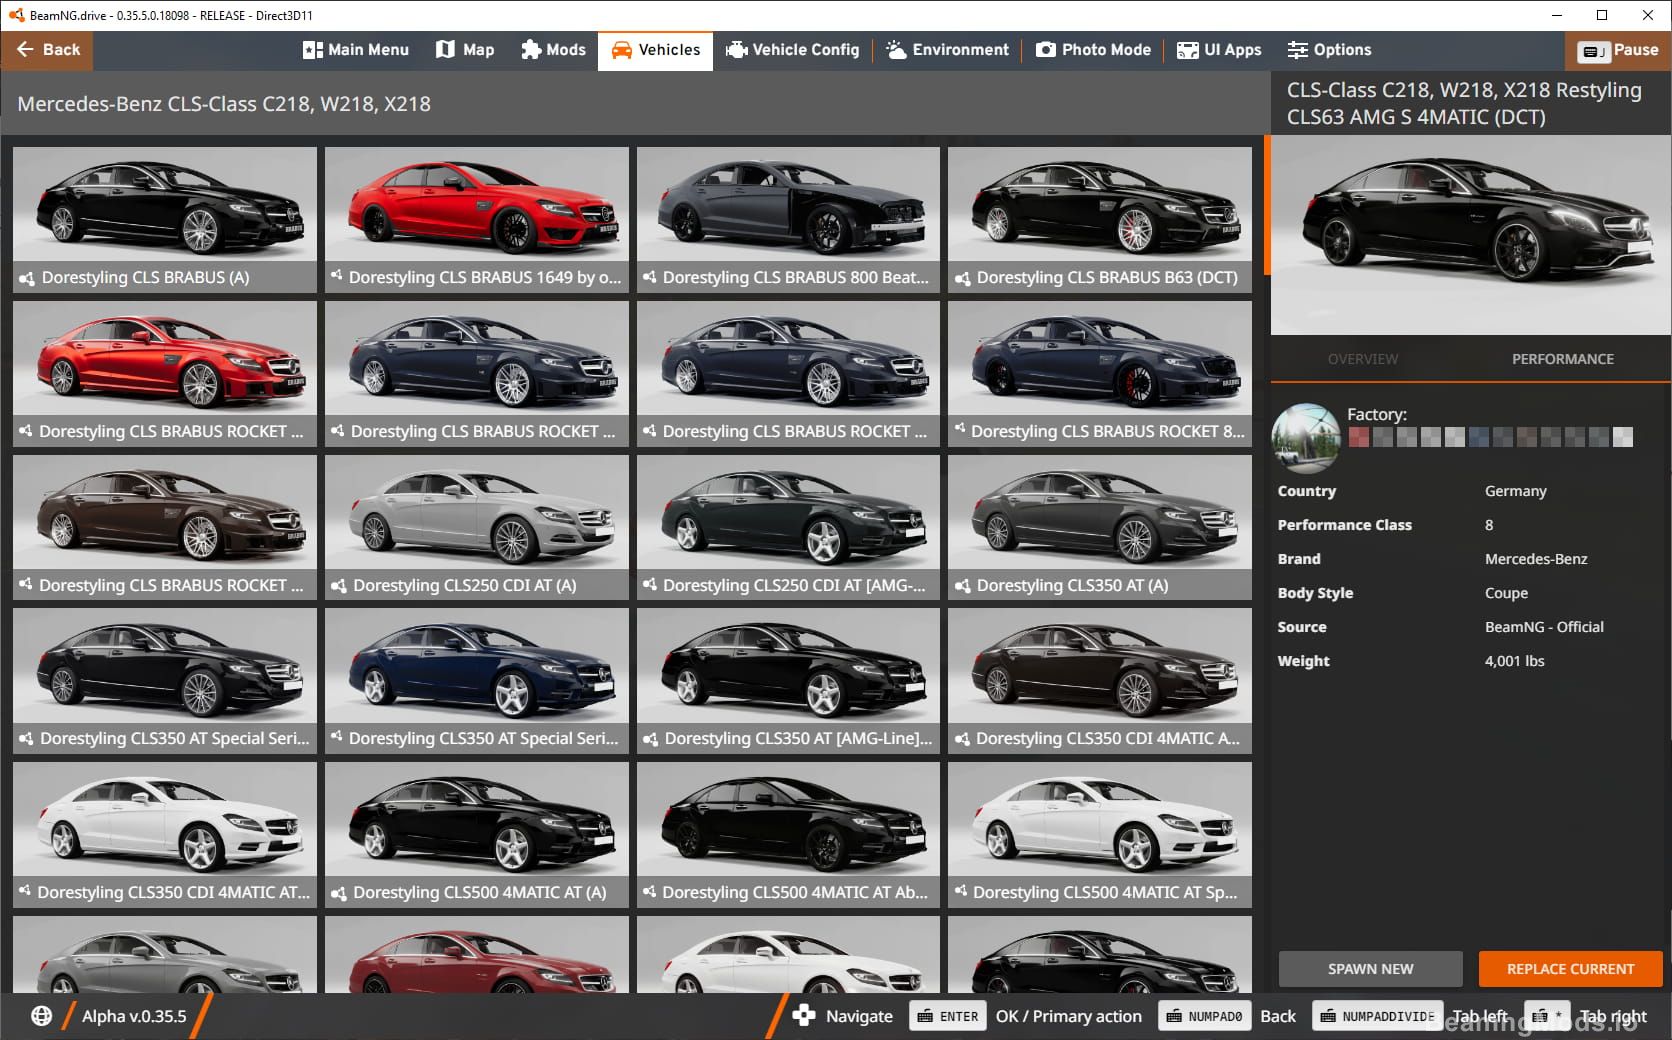The width and height of the screenshot is (1672, 1040).
Task: Click the Main Menu icon
Action: (313, 50)
